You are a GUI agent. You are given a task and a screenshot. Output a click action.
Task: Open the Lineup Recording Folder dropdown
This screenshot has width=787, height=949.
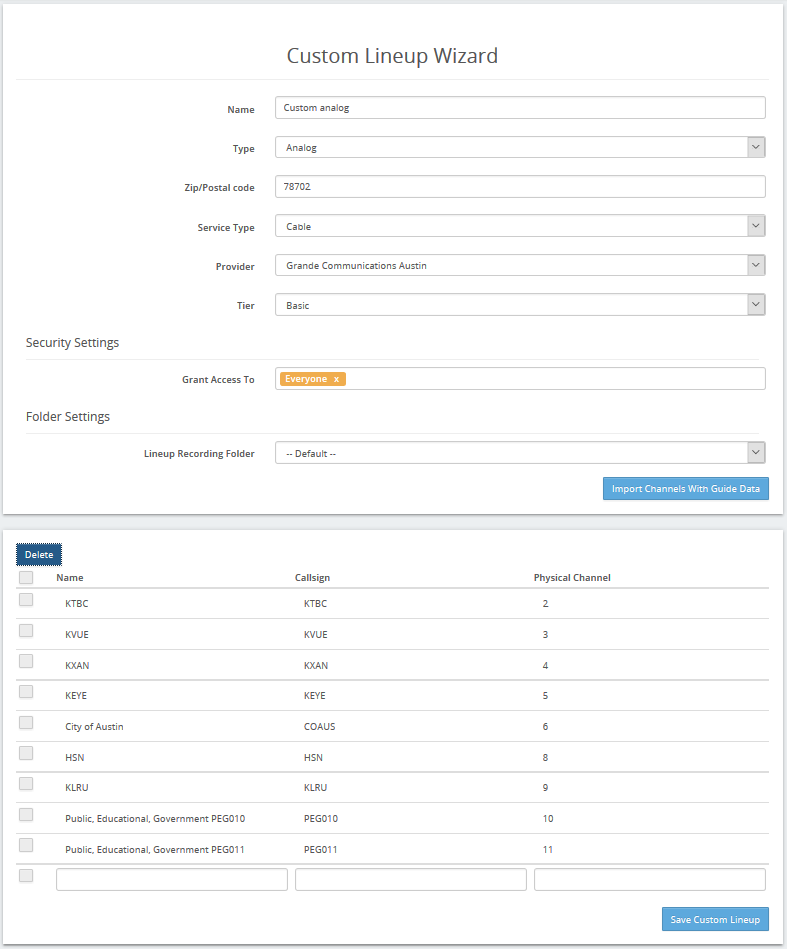coord(520,453)
